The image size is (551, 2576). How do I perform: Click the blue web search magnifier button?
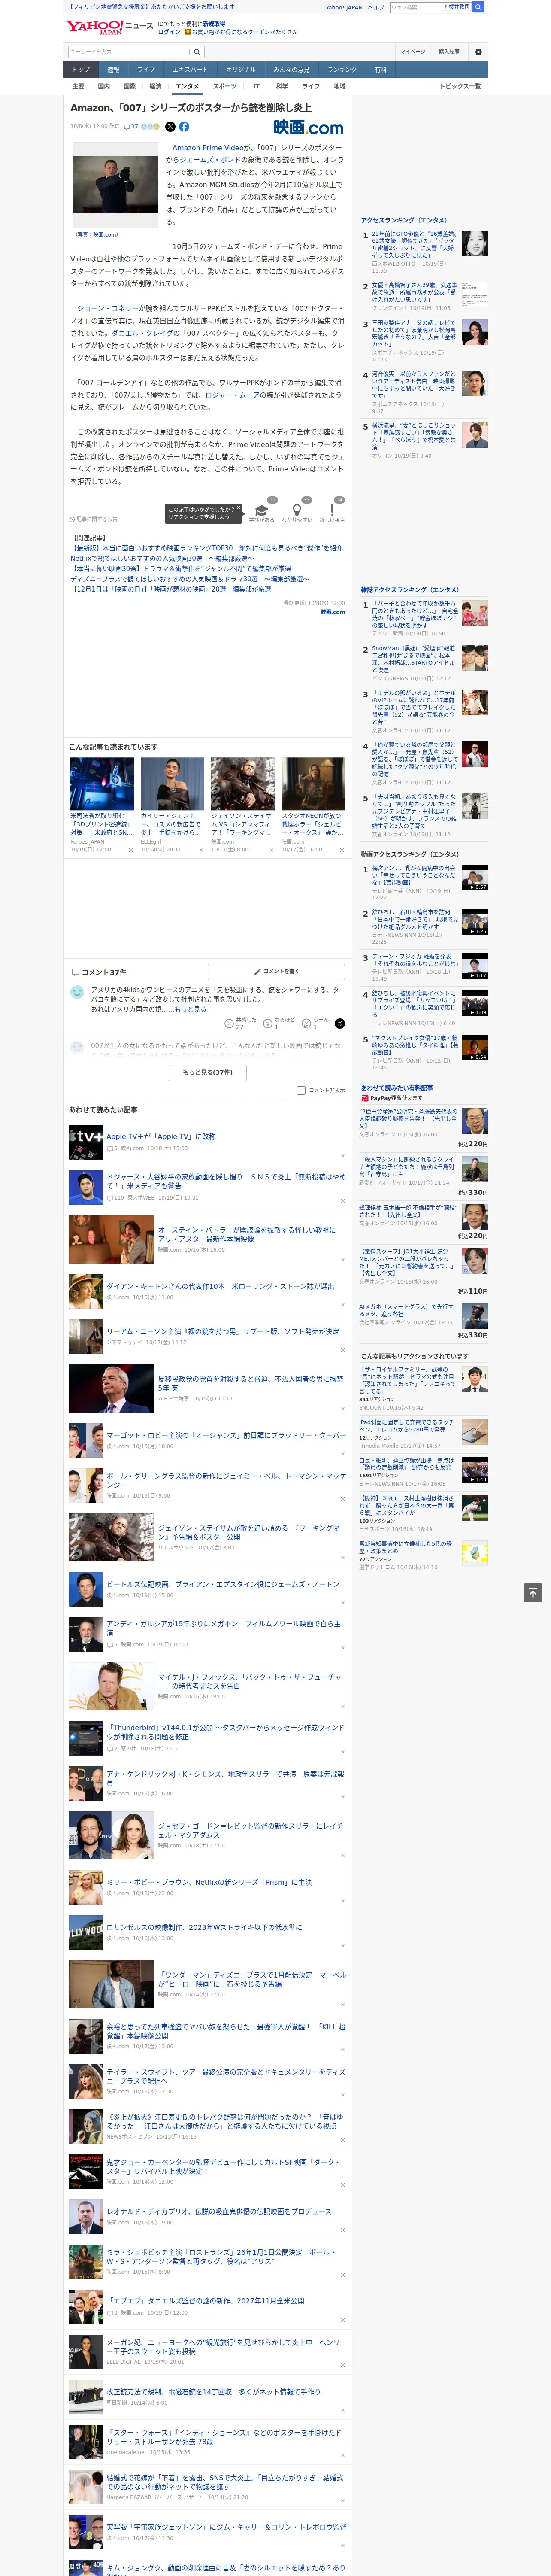tap(478, 7)
